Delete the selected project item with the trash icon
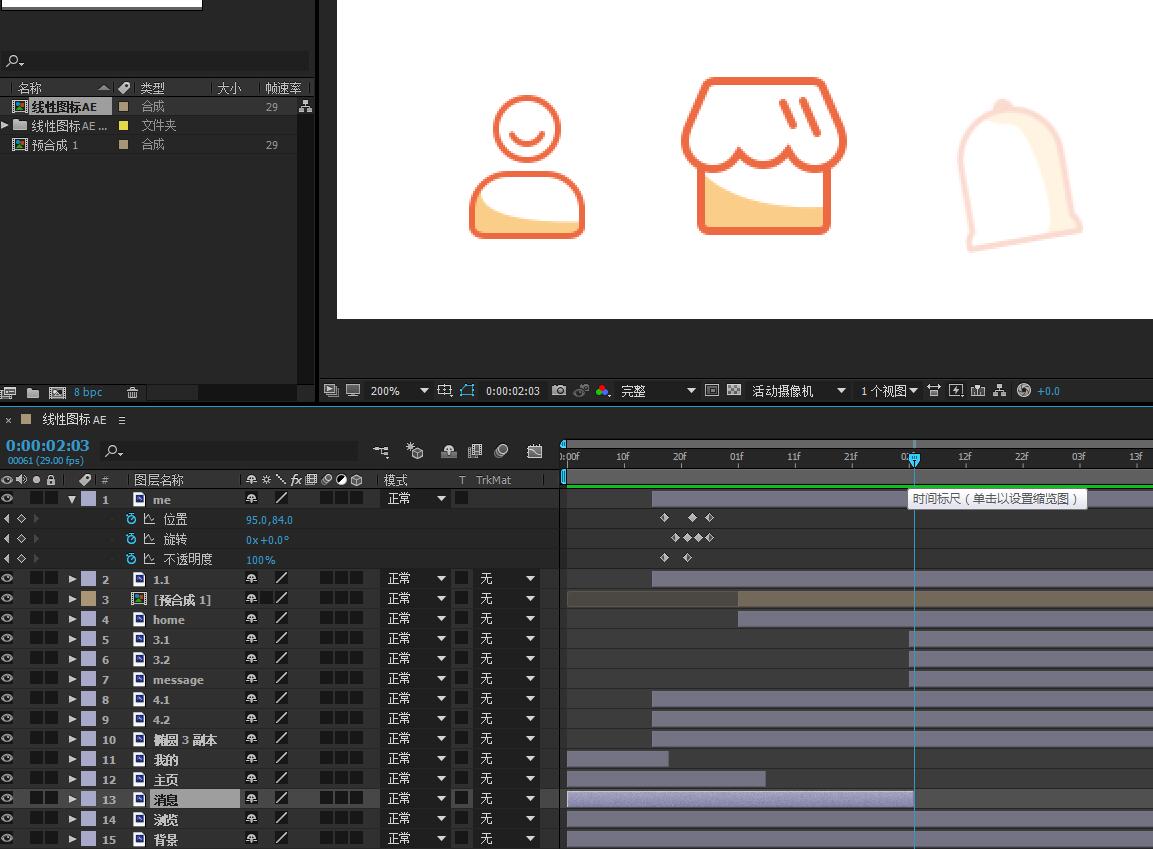 coord(132,393)
